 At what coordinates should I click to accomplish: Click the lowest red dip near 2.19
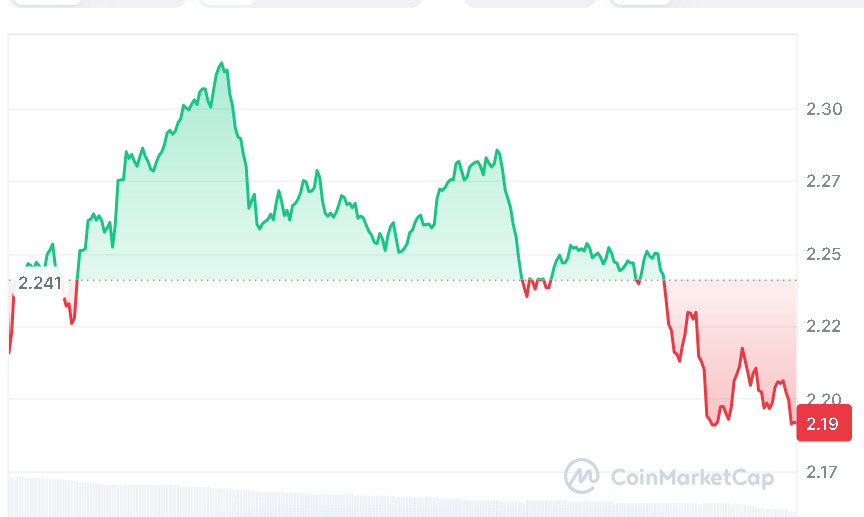click(x=714, y=425)
